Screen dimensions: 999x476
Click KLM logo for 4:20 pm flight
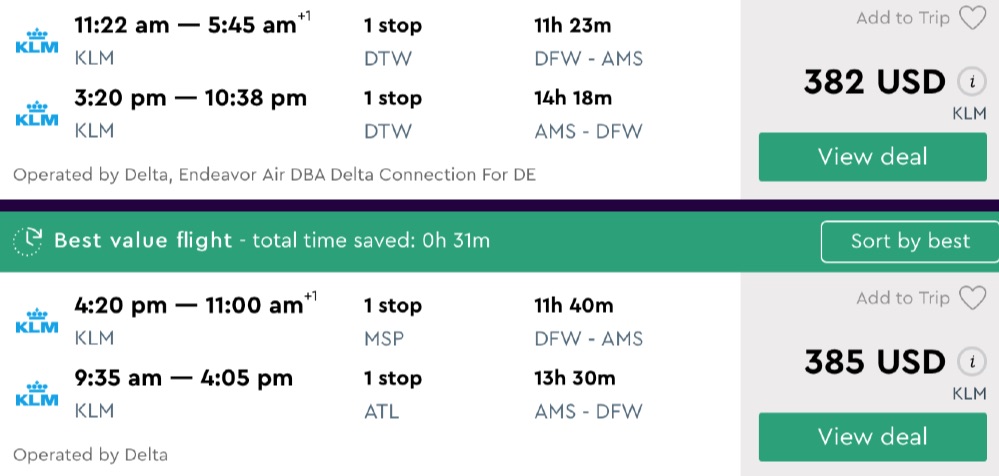tap(39, 321)
